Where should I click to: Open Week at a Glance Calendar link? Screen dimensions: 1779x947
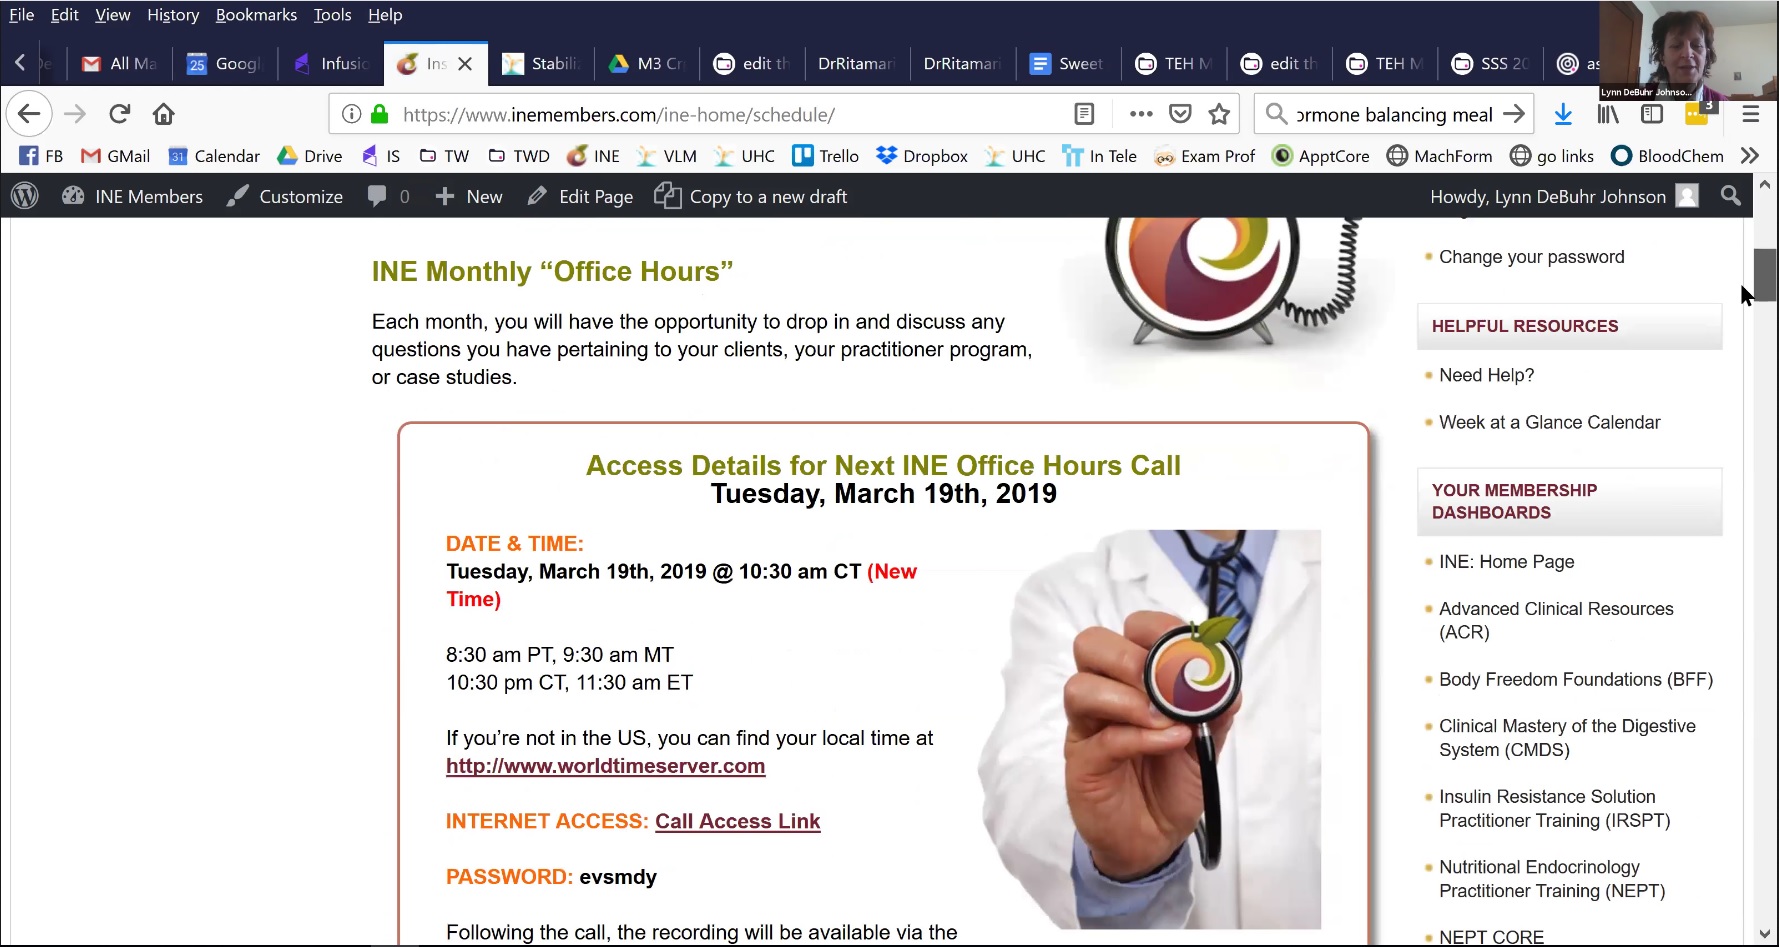[x=1549, y=422]
